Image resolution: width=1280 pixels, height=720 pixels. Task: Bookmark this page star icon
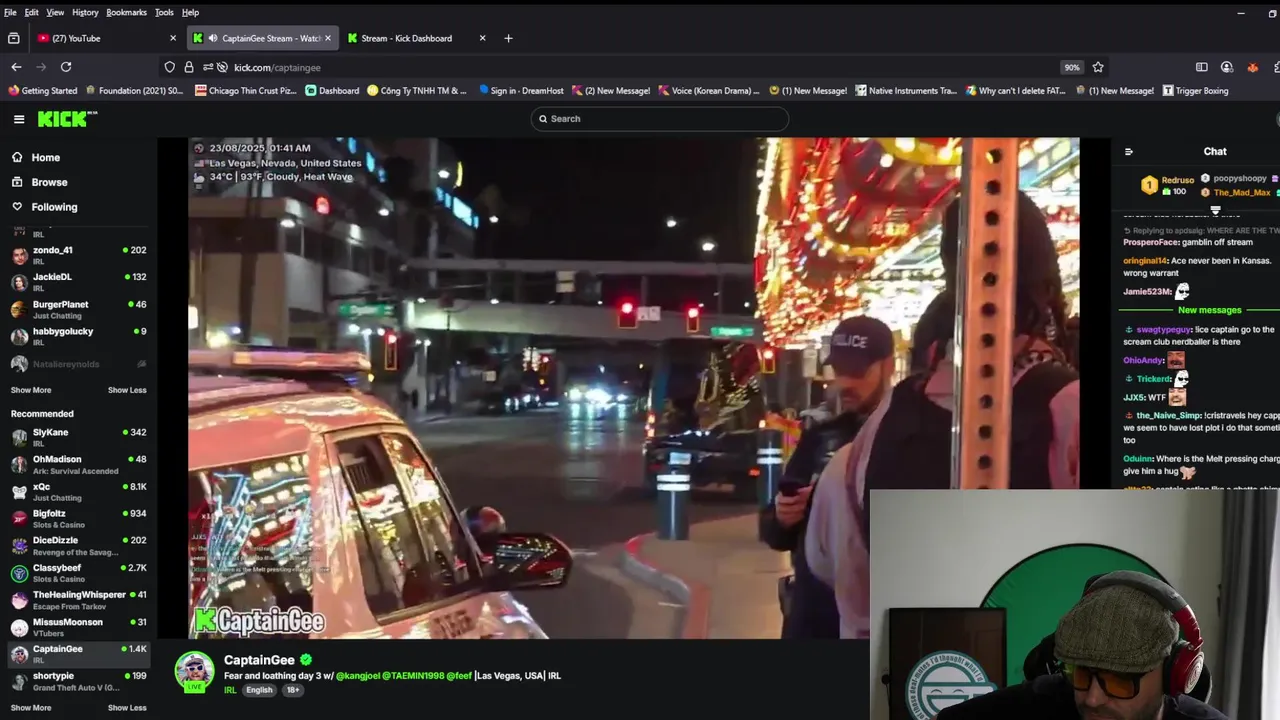pyautogui.click(x=1098, y=67)
